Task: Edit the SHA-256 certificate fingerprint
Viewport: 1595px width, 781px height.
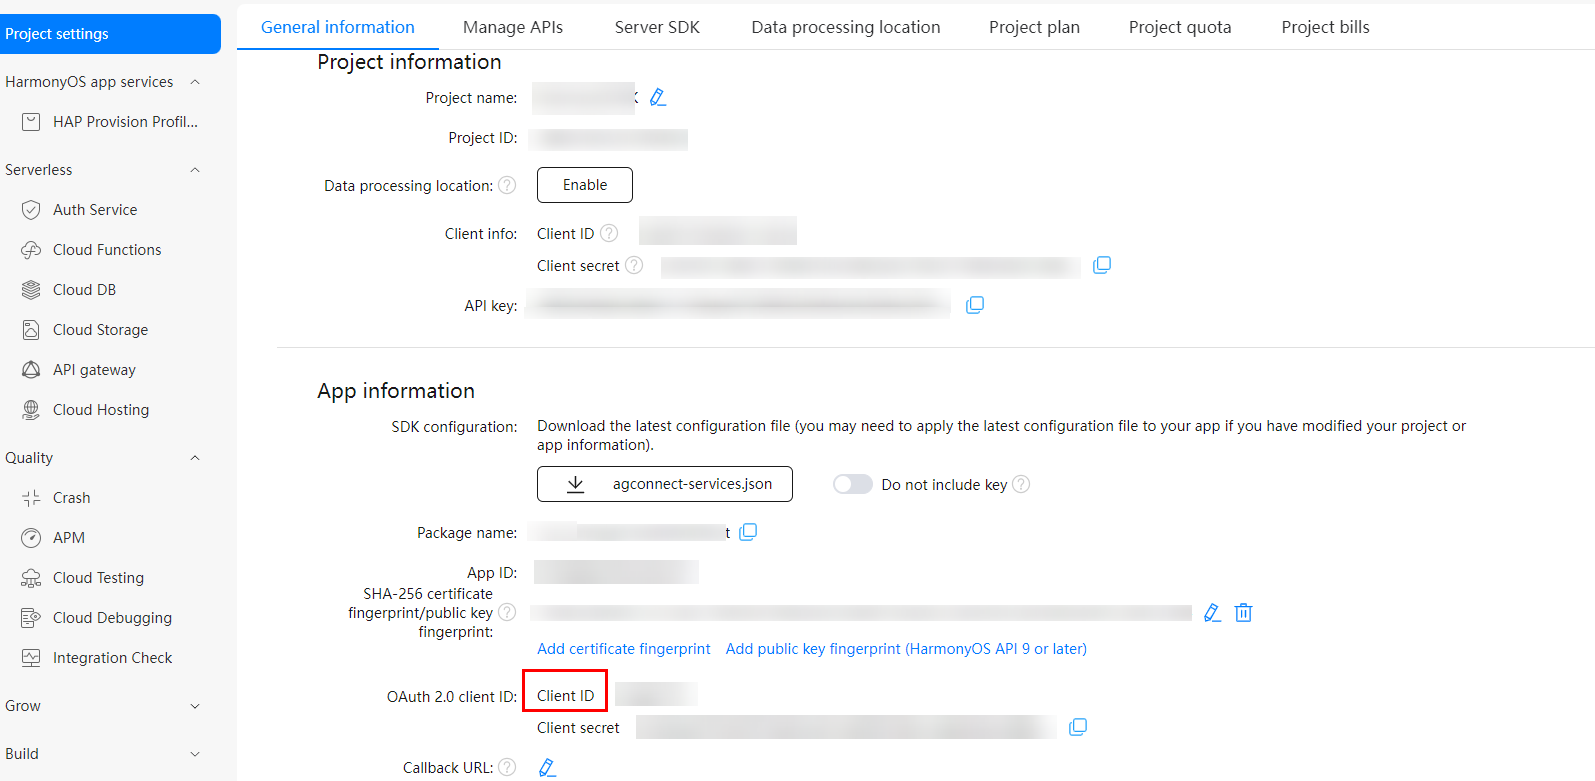Action: tap(1212, 612)
